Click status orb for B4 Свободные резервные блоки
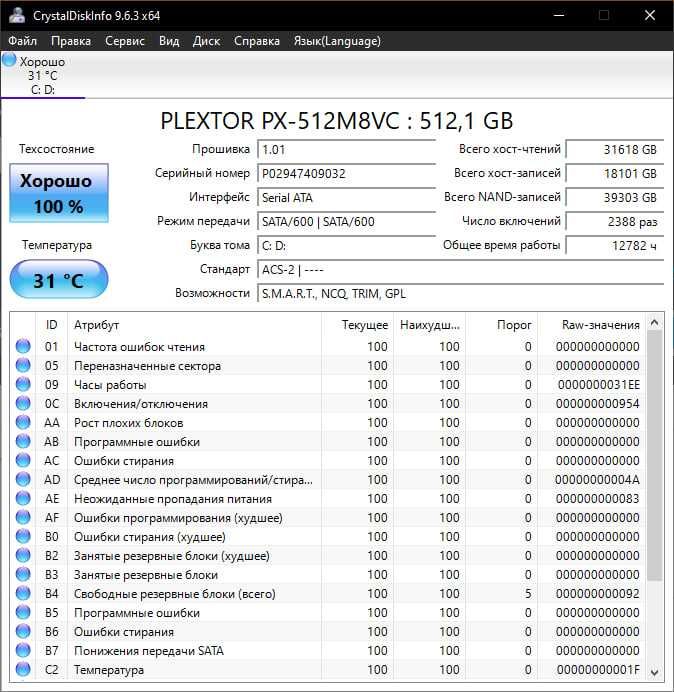The height and width of the screenshot is (692, 674). coord(23,593)
